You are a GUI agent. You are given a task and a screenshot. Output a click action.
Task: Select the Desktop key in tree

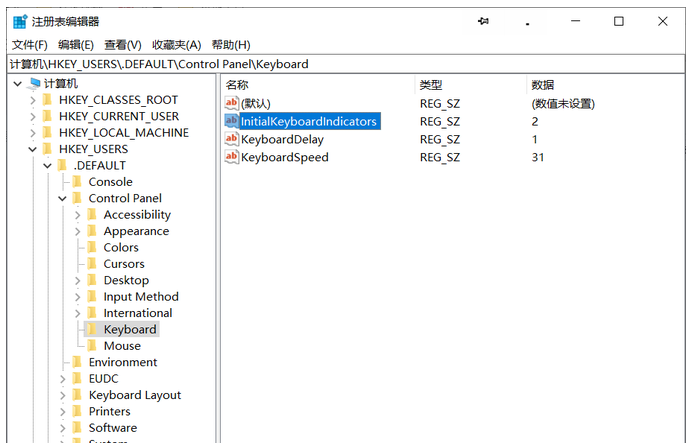[x=125, y=281]
